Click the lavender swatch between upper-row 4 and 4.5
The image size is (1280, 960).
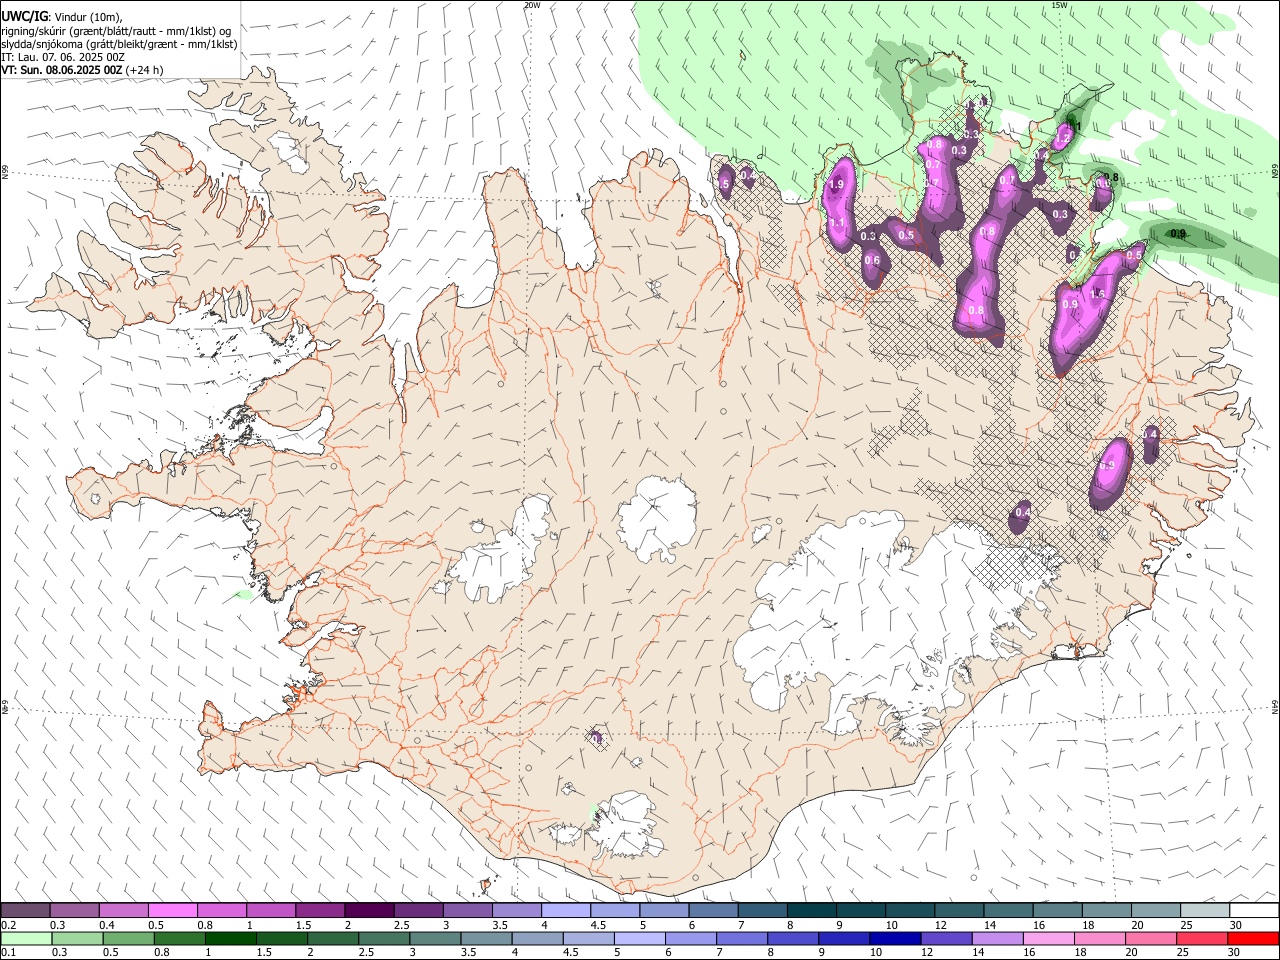pos(565,911)
